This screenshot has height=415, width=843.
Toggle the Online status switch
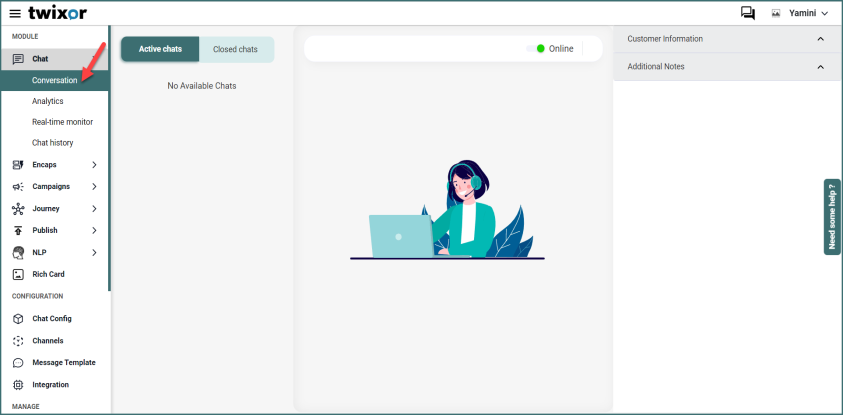(x=536, y=48)
